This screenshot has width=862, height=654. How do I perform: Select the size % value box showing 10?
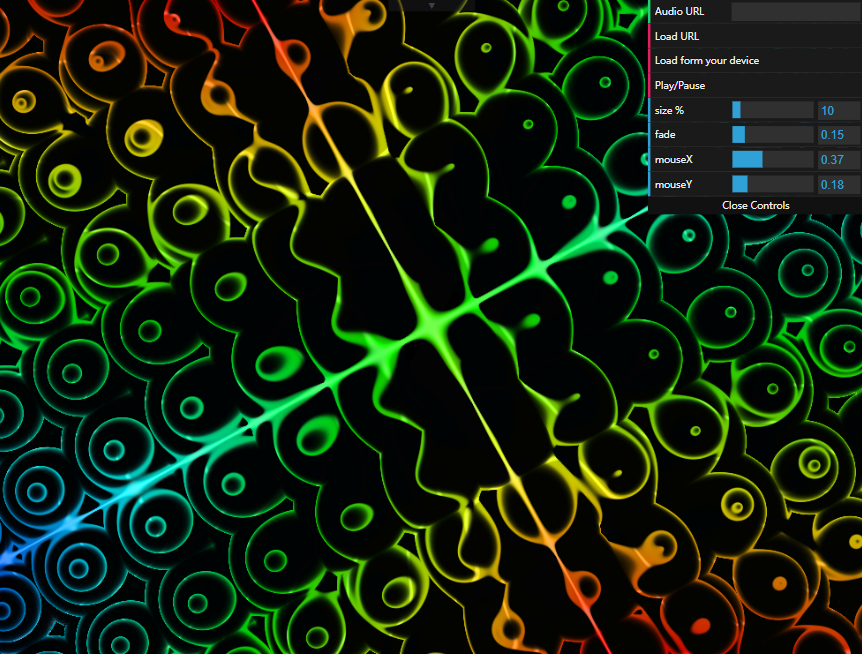click(x=838, y=110)
